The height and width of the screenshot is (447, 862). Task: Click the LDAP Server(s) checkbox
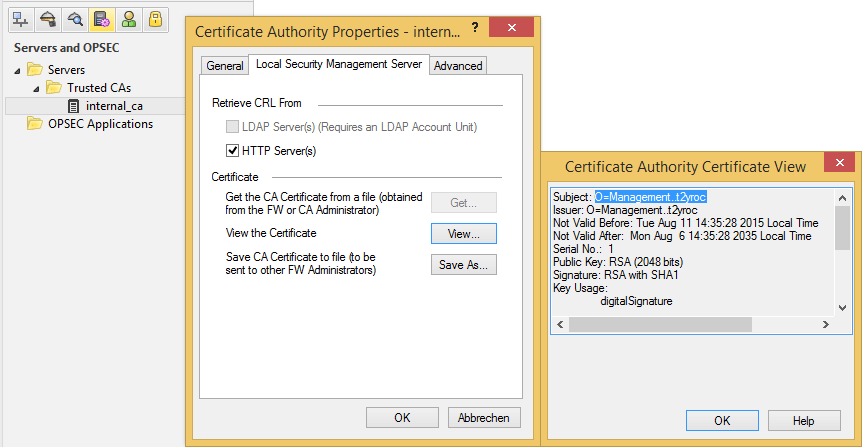click(x=233, y=127)
